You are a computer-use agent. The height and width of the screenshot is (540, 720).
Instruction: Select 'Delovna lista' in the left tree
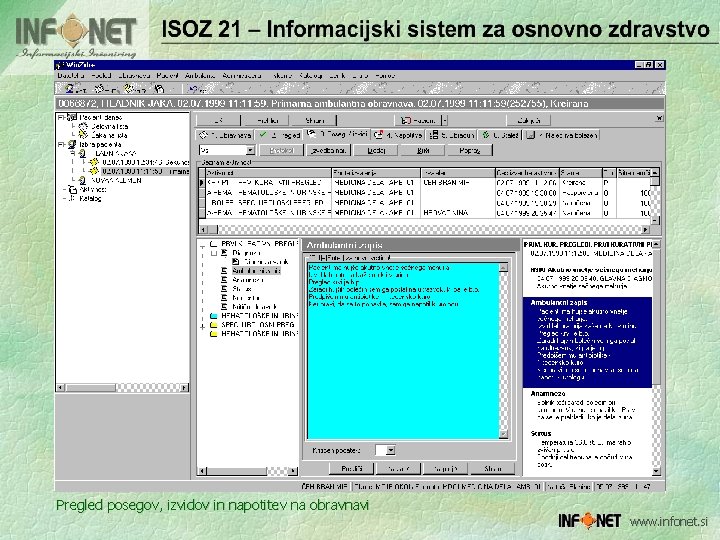pyautogui.click(x=109, y=126)
